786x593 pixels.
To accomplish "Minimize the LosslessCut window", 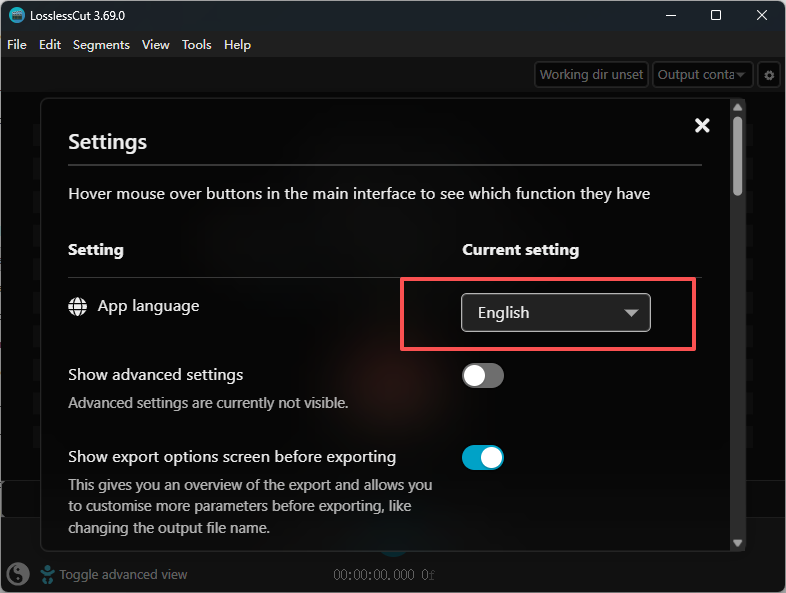I will coord(671,16).
